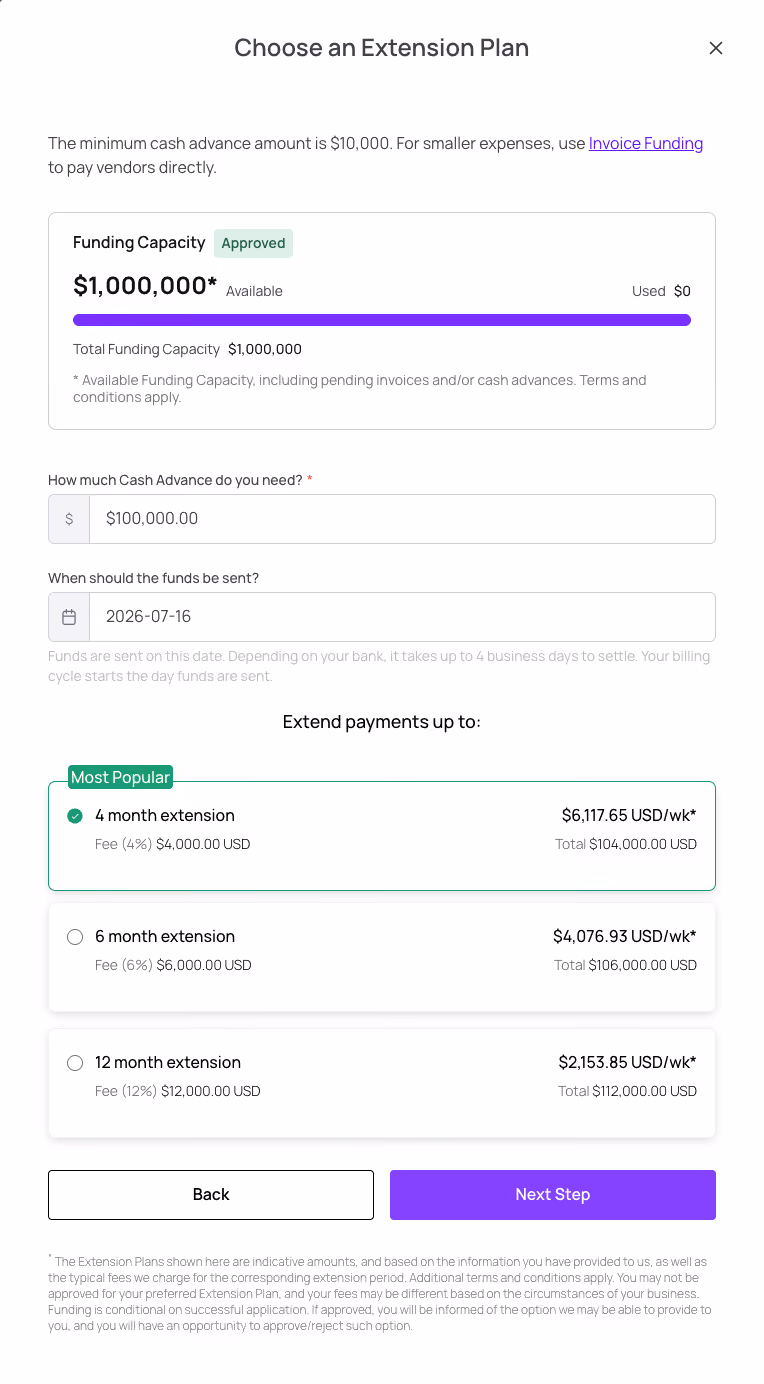
Task: Click the dollar sign prefix icon
Action: [x=69, y=519]
